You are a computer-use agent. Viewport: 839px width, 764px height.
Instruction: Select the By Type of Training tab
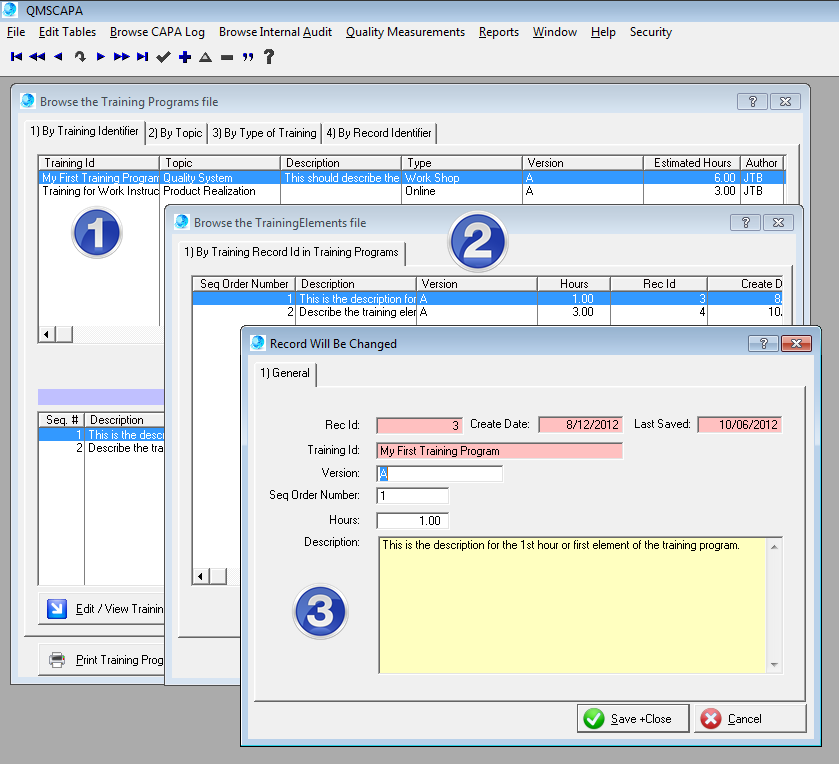[x=264, y=133]
